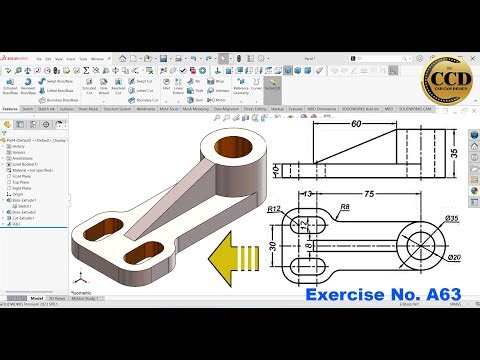The height and width of the screenshot is (360, 480).
Task: Select the Extruded Cut tool
Action: [x=89, y=86]
